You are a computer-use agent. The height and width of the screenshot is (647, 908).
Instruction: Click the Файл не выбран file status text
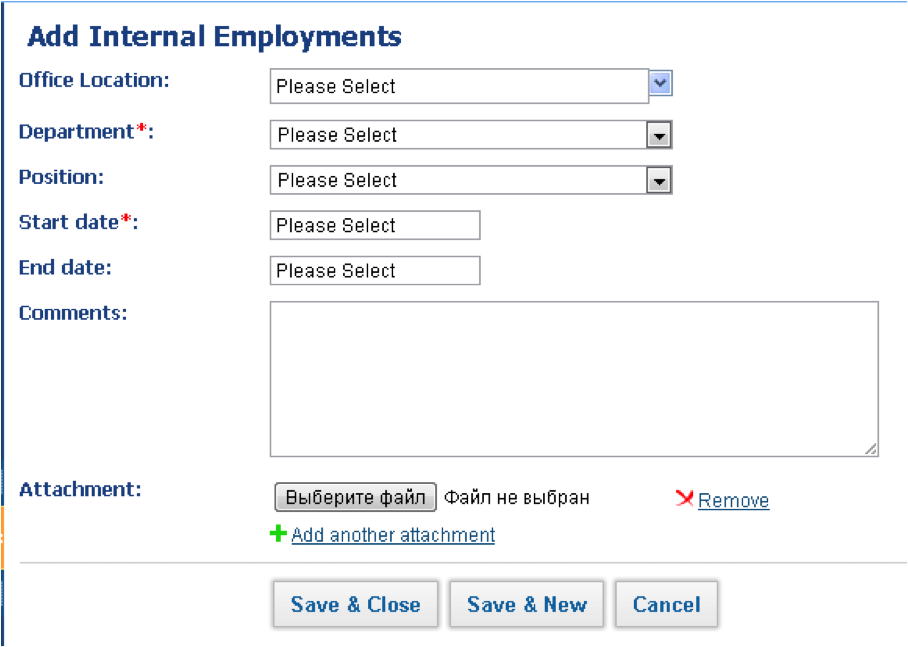click(517, 498)
